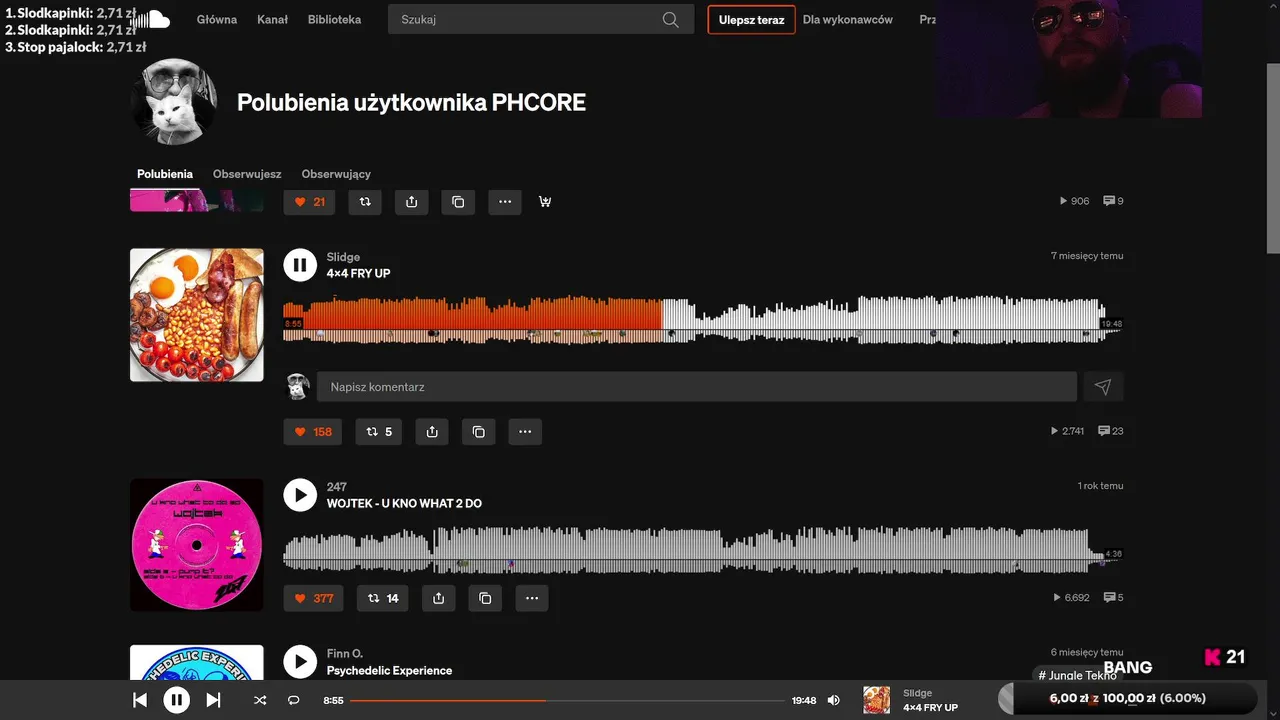Click the now playing thumbnail in player bar
This screenshot has width=1280, height=720.
[x=877, y=700]
